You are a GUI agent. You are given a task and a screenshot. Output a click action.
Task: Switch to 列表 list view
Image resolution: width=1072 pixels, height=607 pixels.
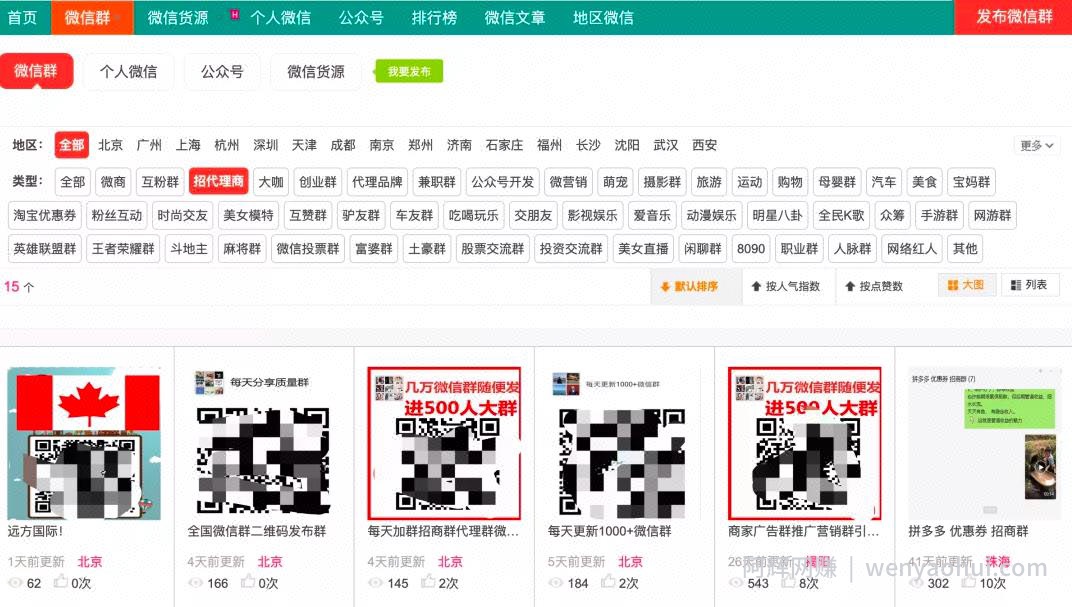(1030, 285)
